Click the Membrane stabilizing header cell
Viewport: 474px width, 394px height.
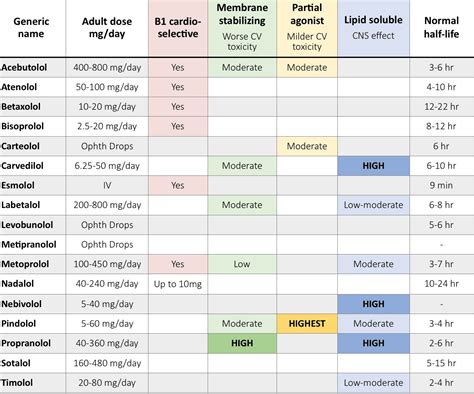[x=242, y=28]
